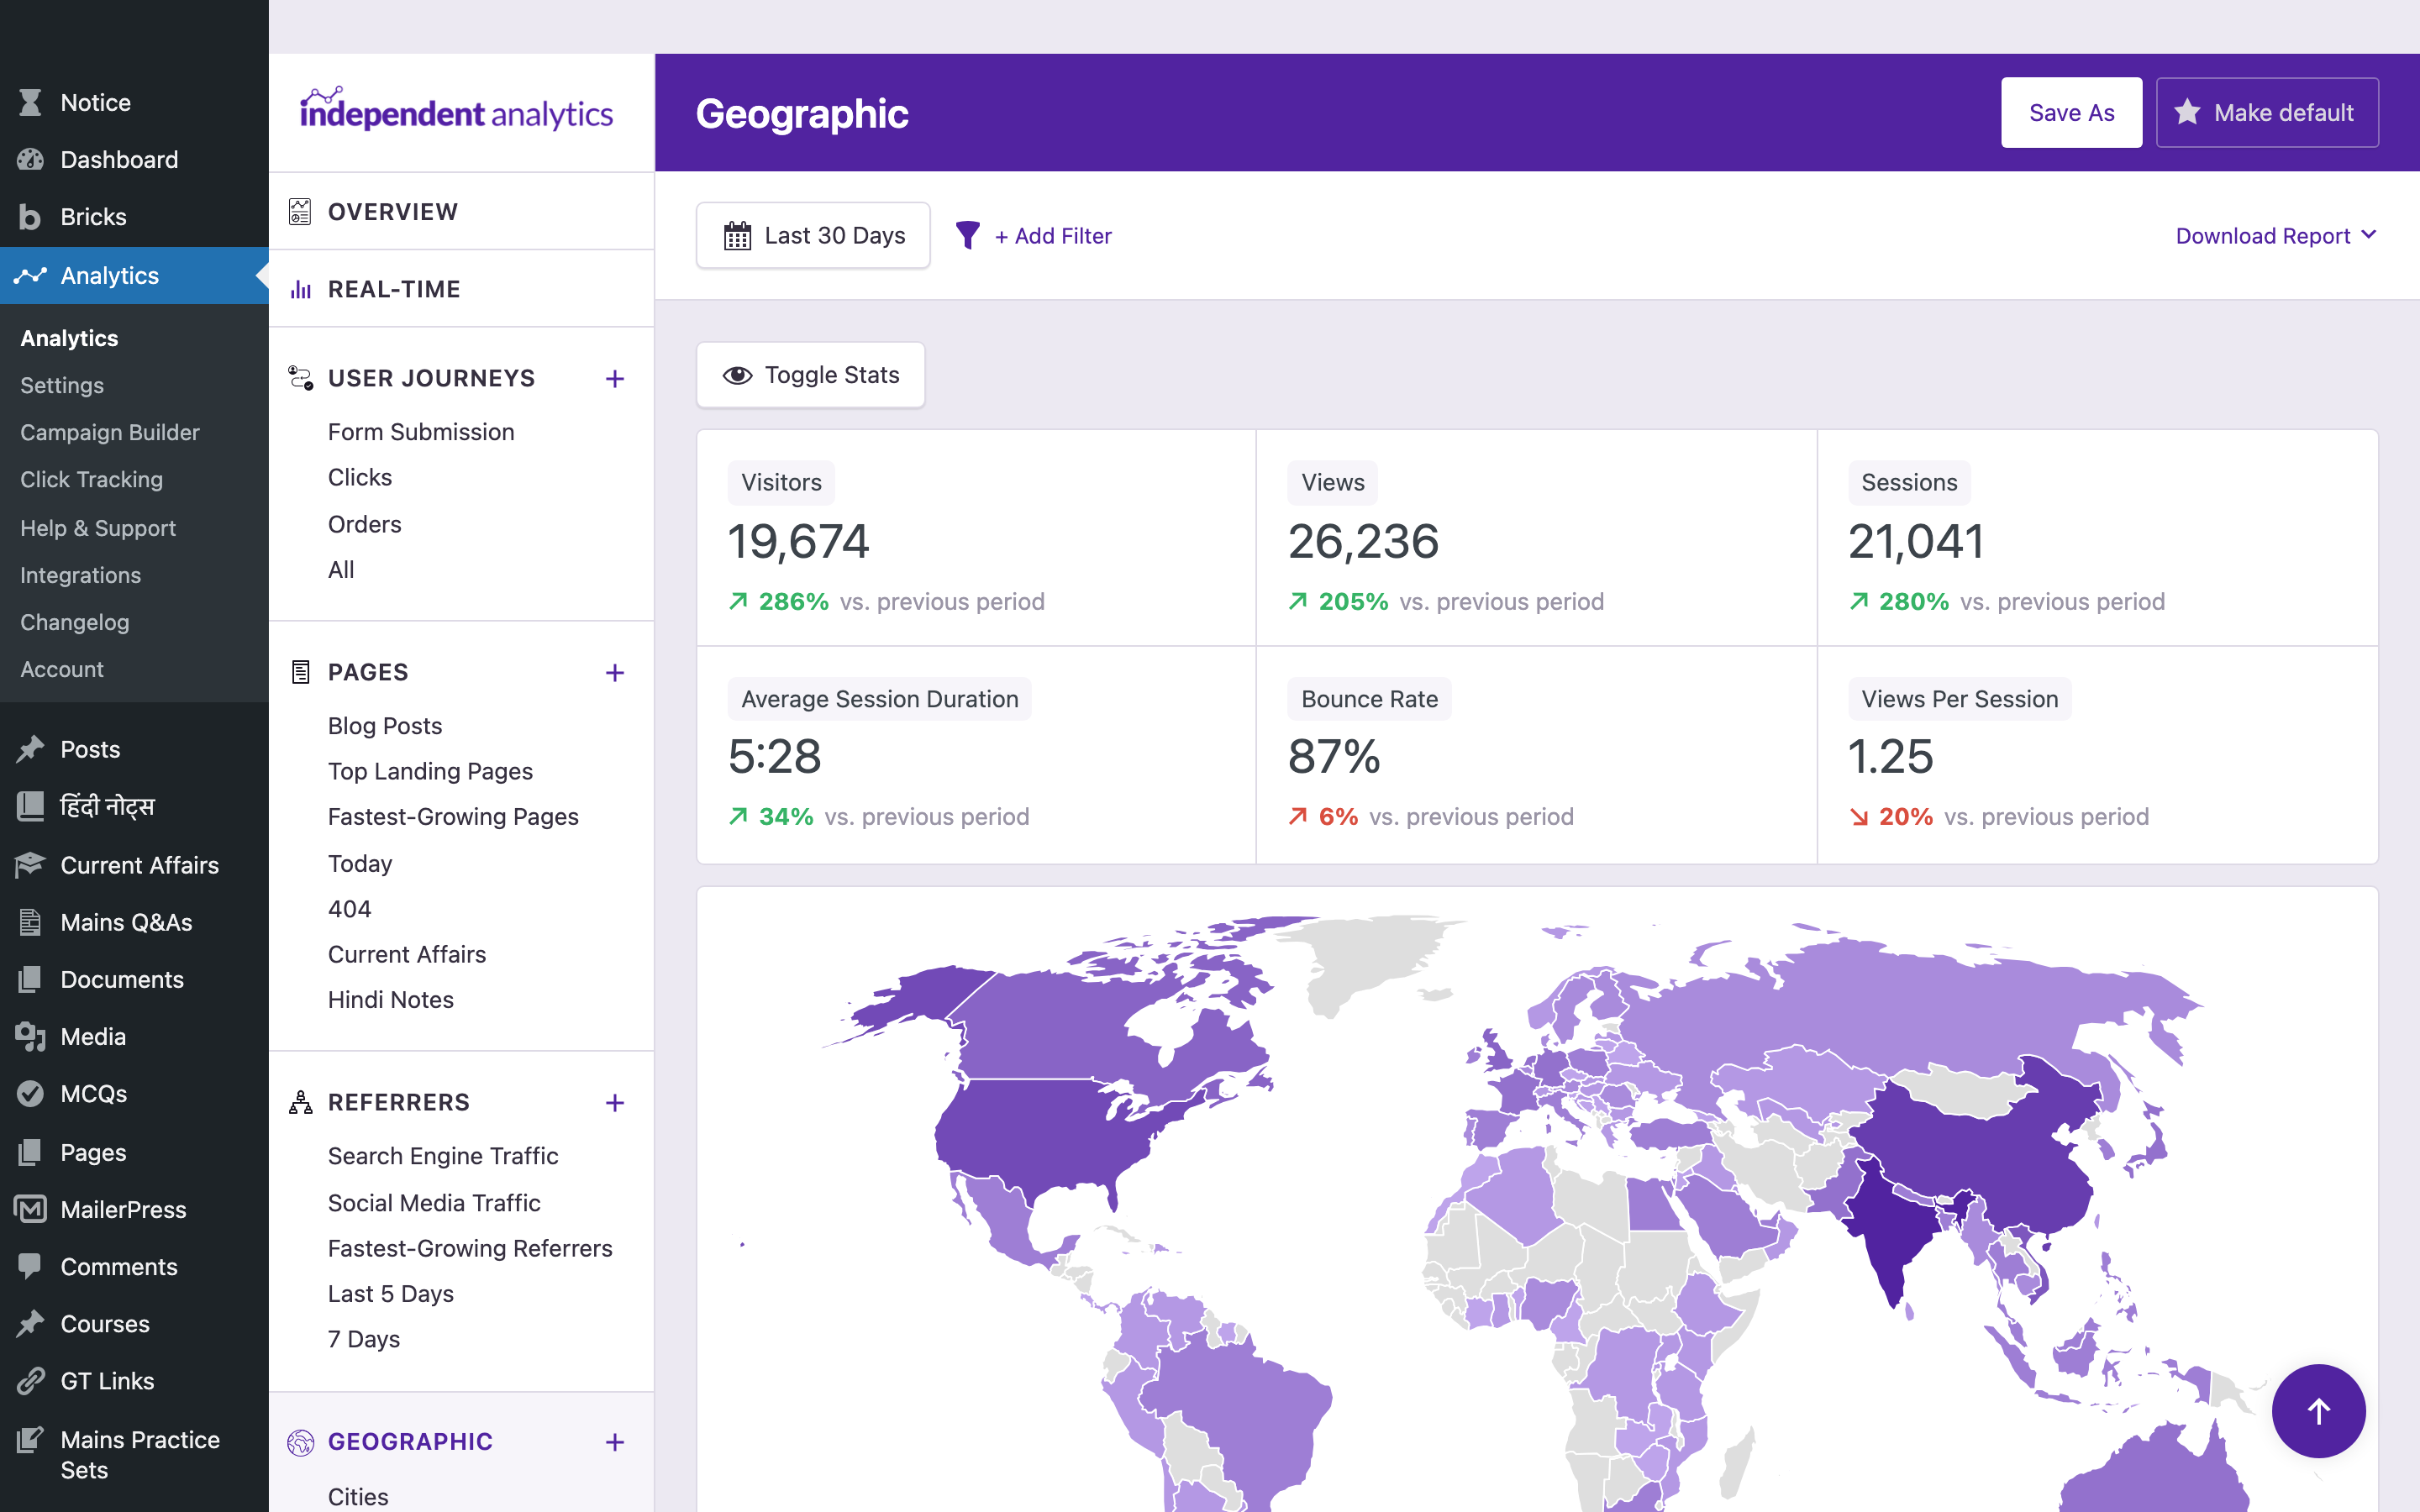Click the Analytics line-chart icon
This screenshot has height=1512, width=2420.
[30, 275]
